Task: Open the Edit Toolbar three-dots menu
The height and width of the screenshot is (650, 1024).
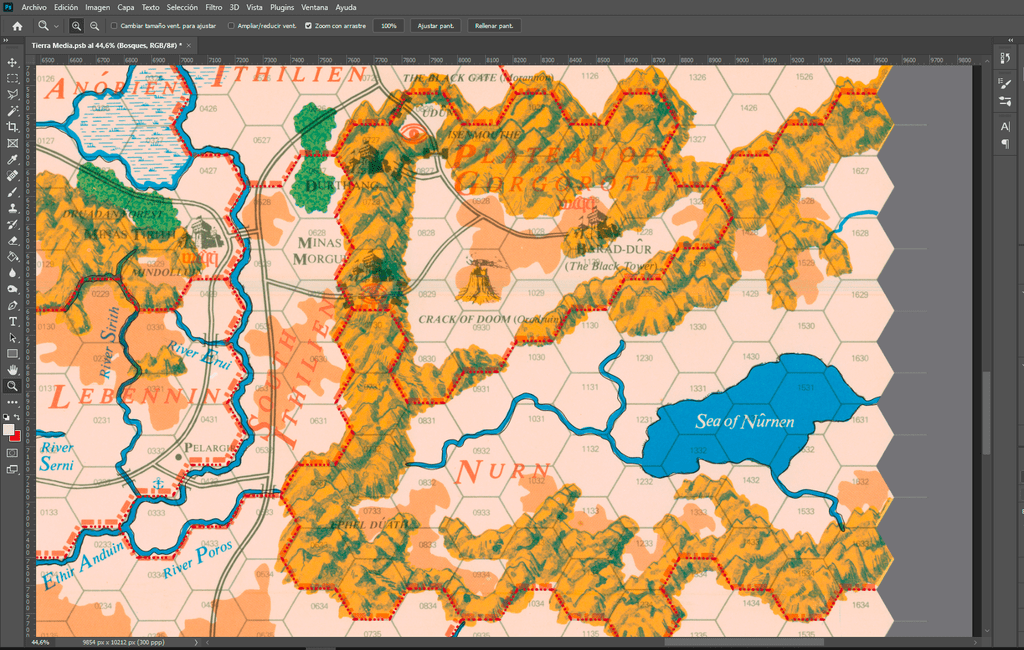Action: pos(12,402)
